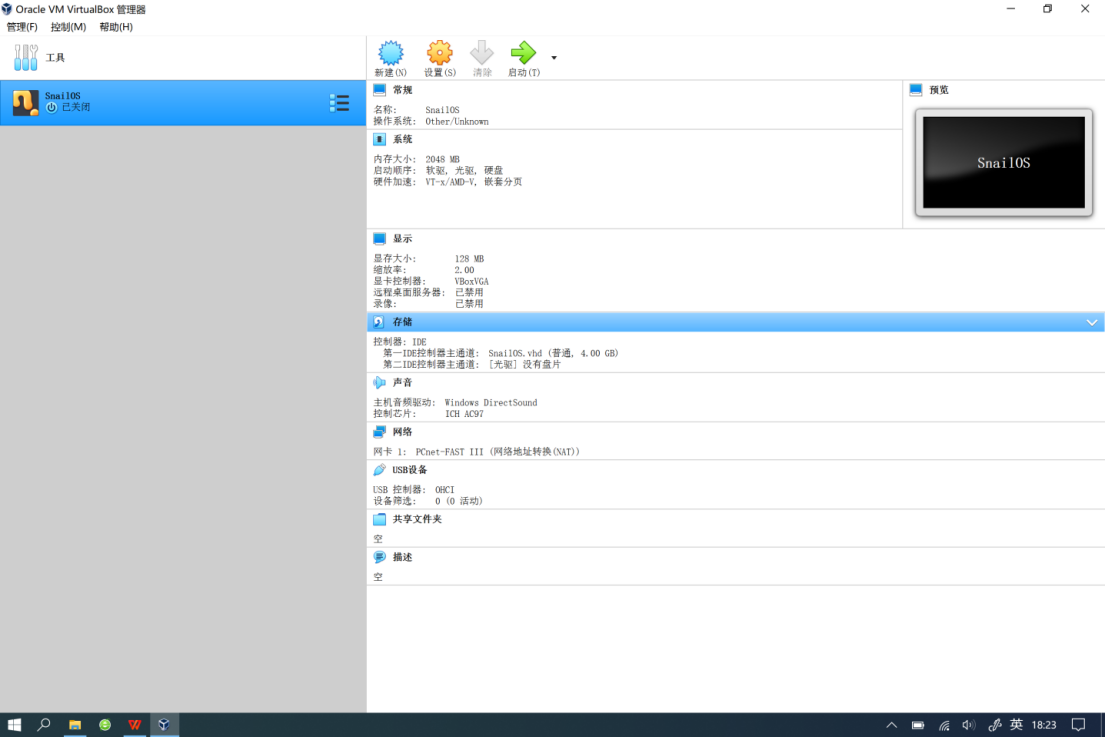Click the 没有盘片 optical drive entry

click(524, 365)
